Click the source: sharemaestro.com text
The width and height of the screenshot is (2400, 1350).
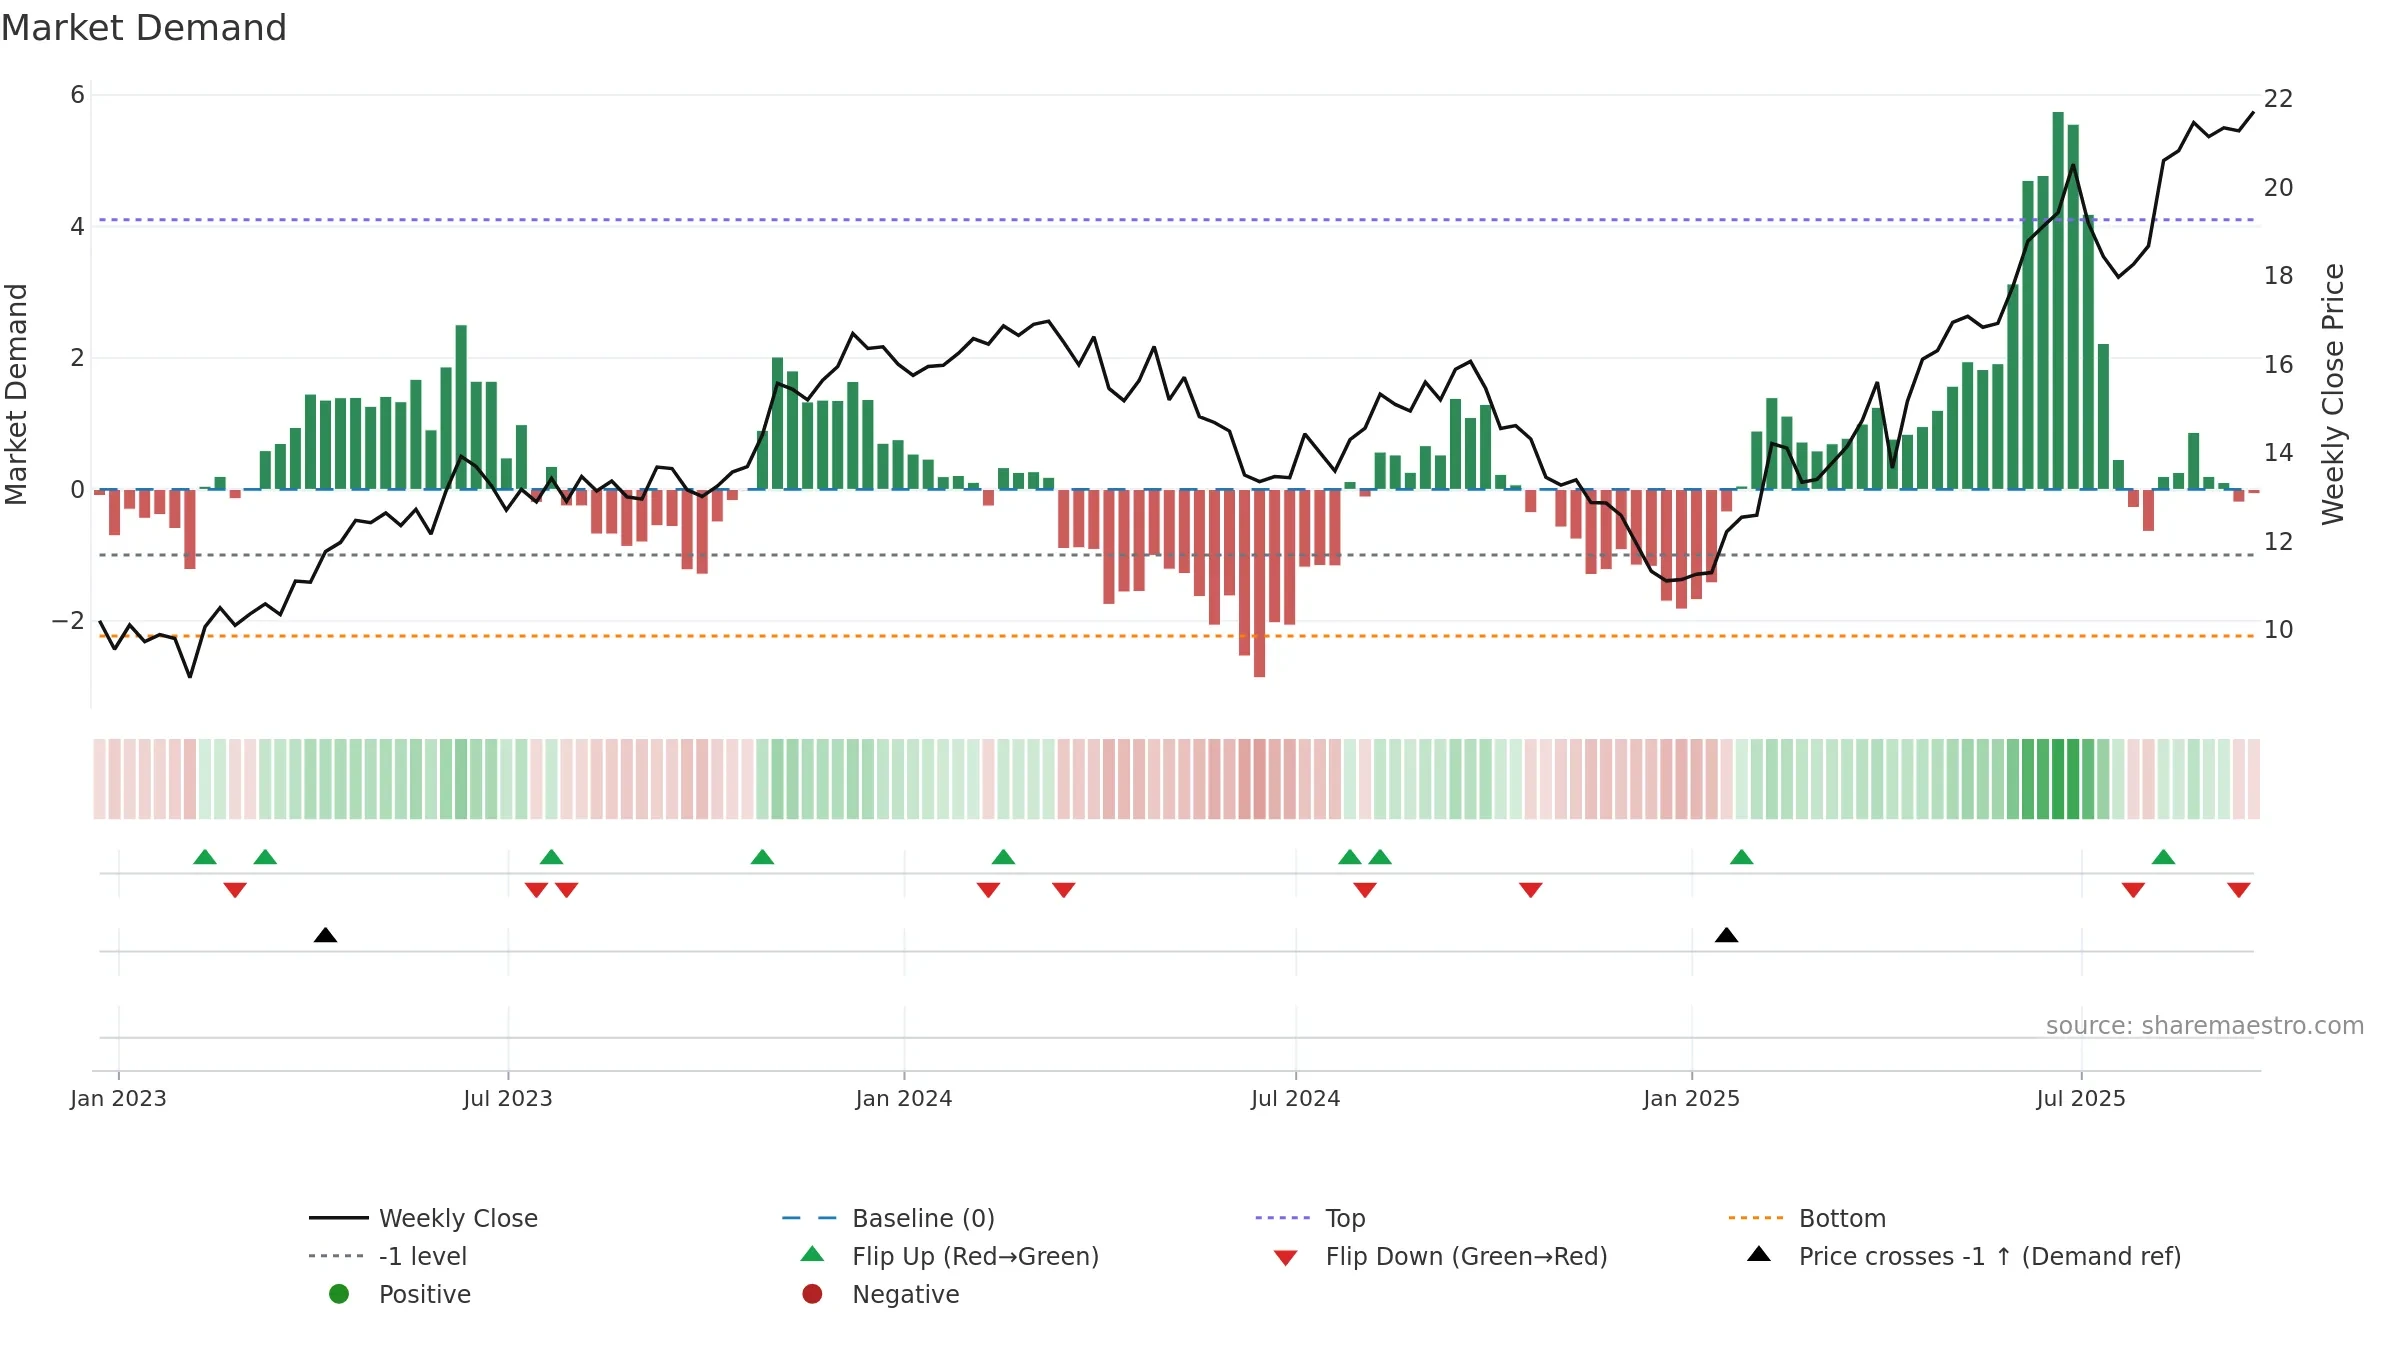click(2205, 1025)
